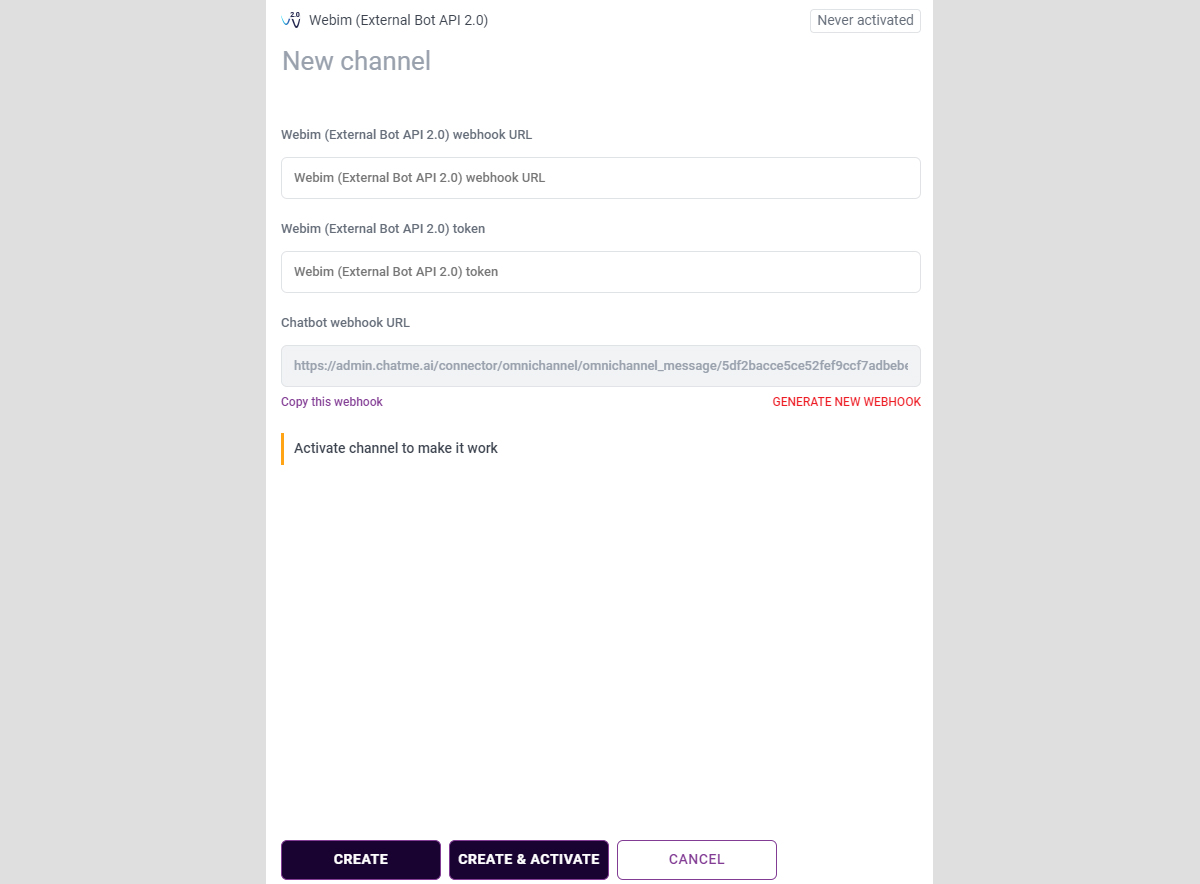The height and width of the screenshot is (884, 1200).
Task: Click the "Copy this webhook" link
Action: (332, 402)
